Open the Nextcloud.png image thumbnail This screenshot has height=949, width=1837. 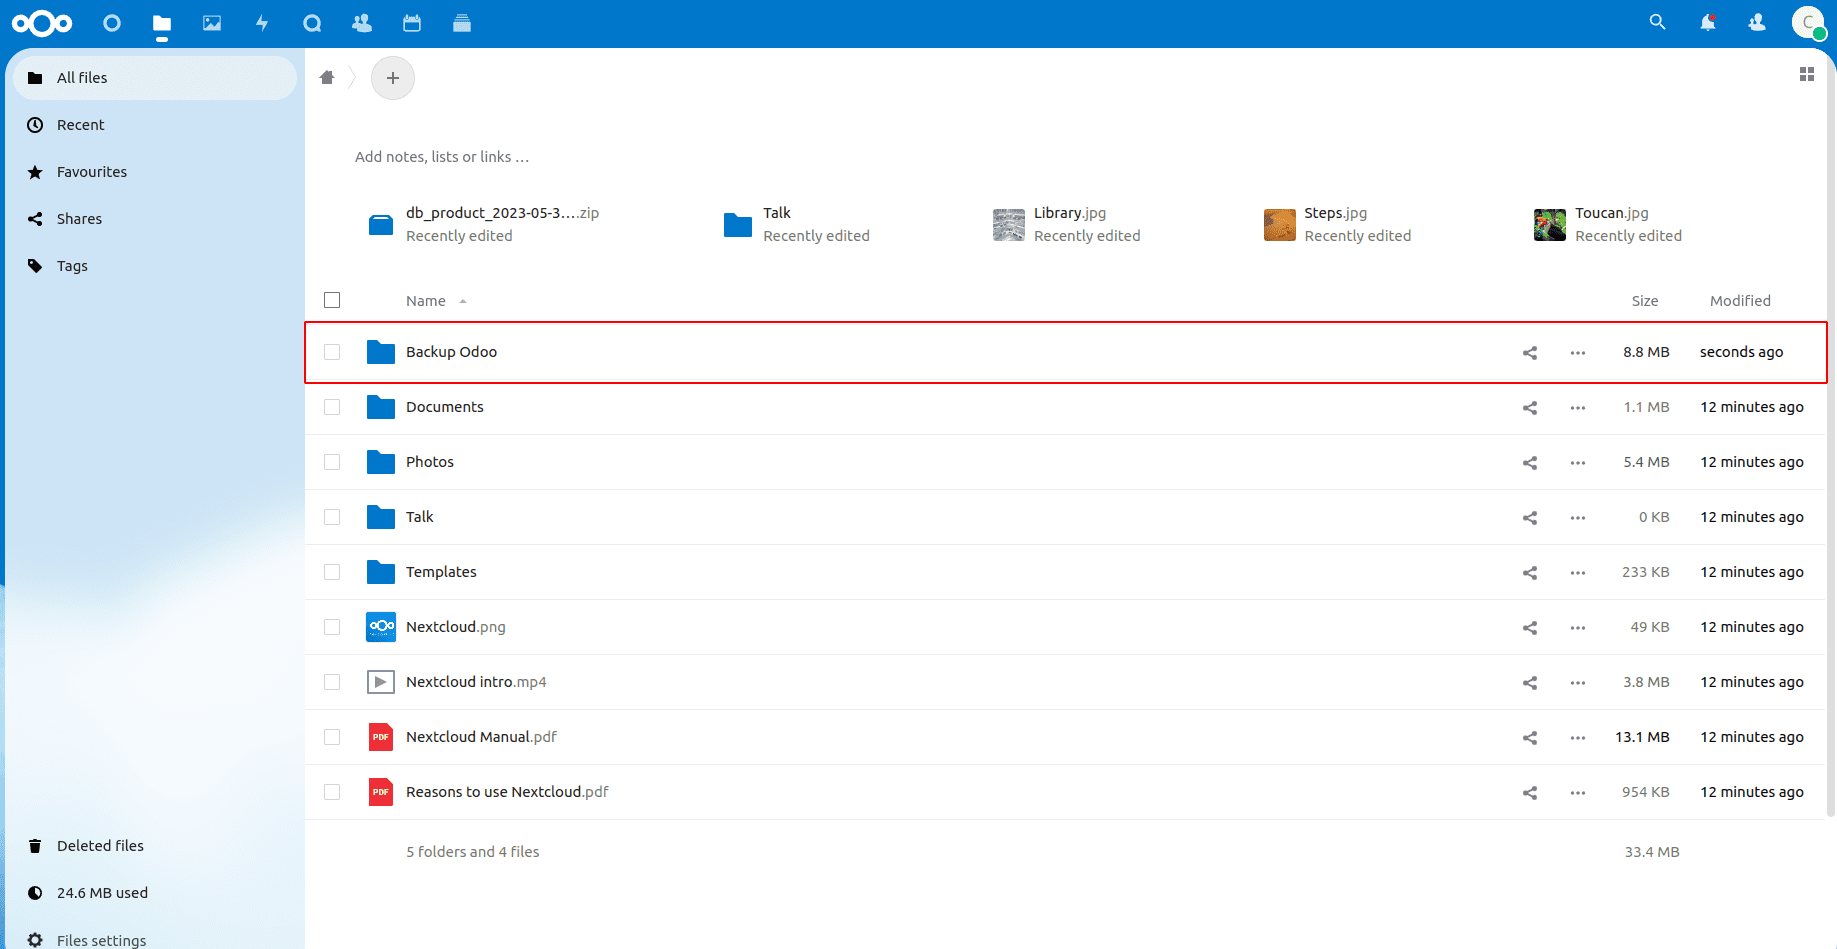381,627
